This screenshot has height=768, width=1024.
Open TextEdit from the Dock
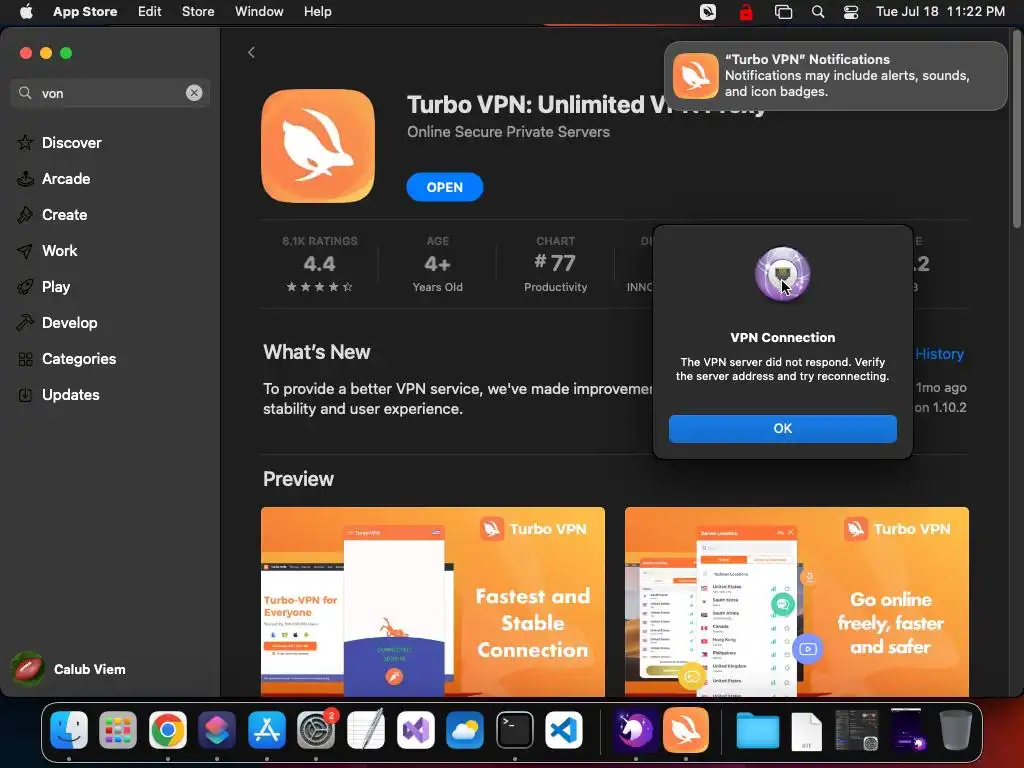pyautogui.click(x=366, y=730)
